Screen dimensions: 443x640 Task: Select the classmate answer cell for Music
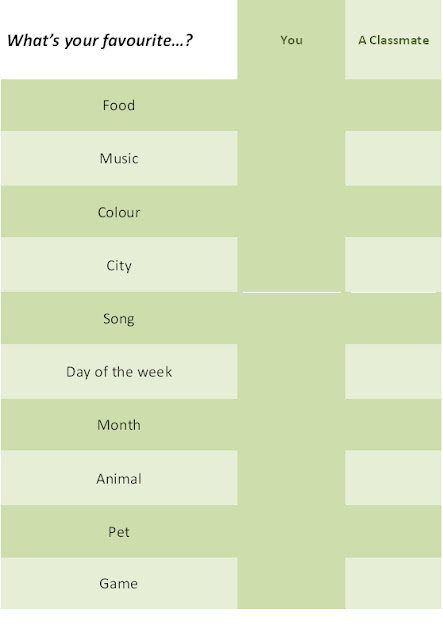pos(393,158)
